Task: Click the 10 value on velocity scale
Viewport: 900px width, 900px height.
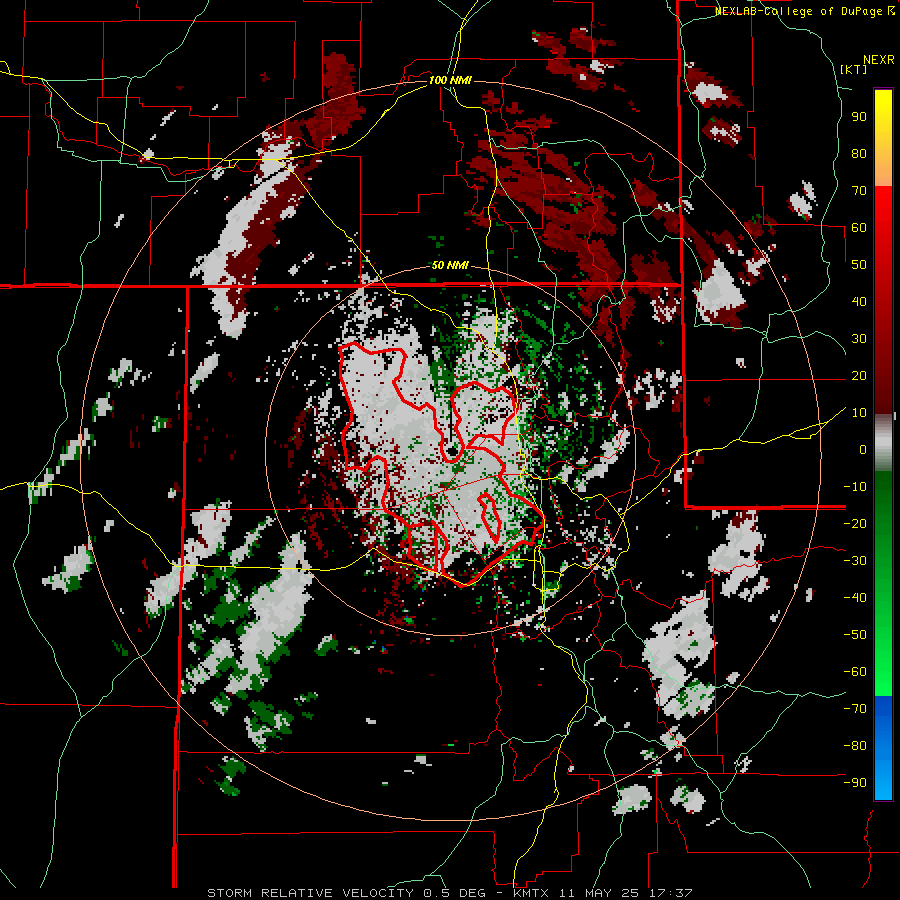Action: pyautogui.click(x=859, y=413)
